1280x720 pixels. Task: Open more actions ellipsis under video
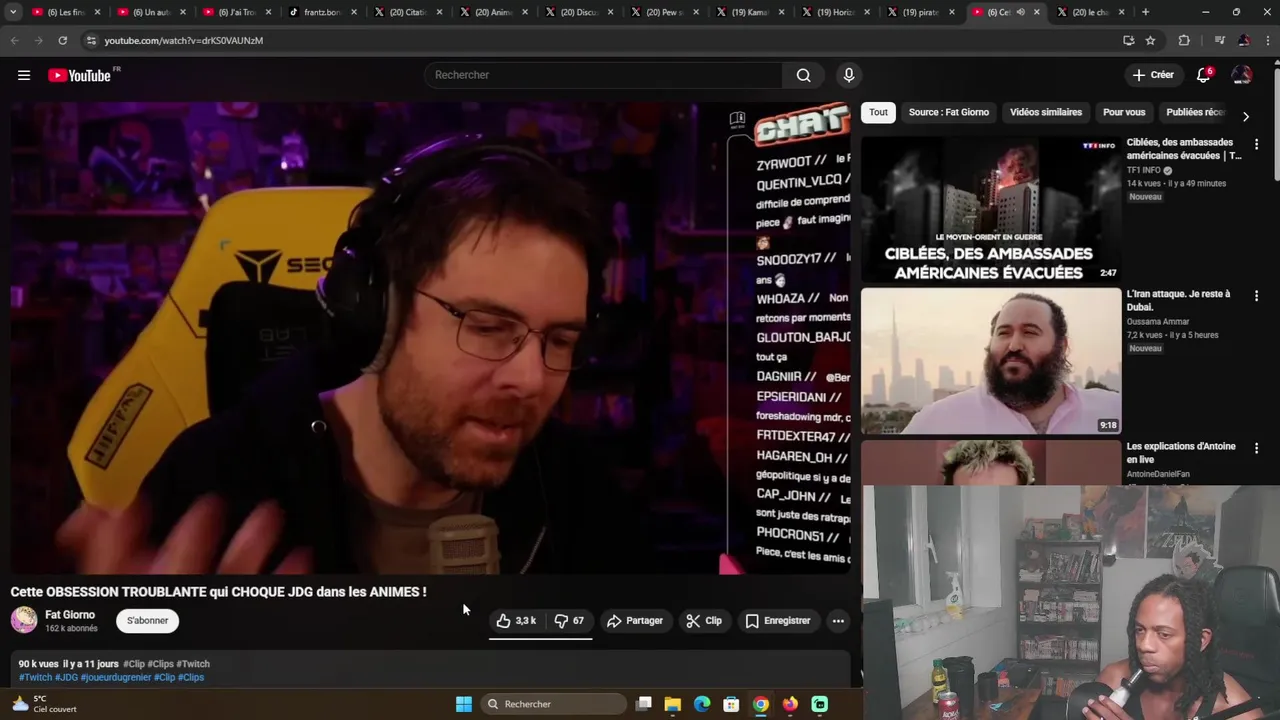[x=838, y=621]
